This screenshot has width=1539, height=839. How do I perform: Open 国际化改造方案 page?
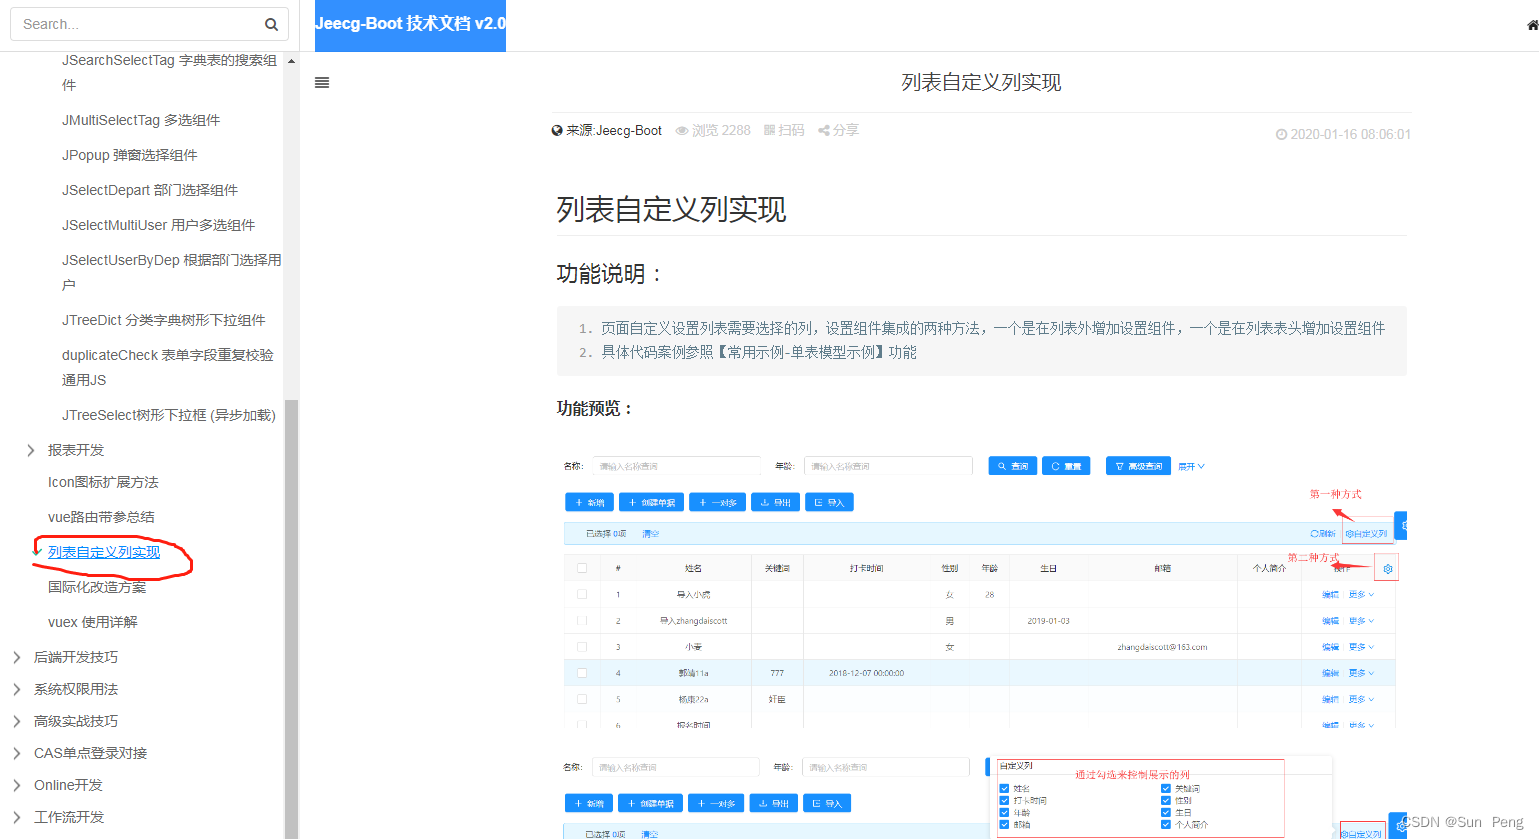[x=97, y=587]
